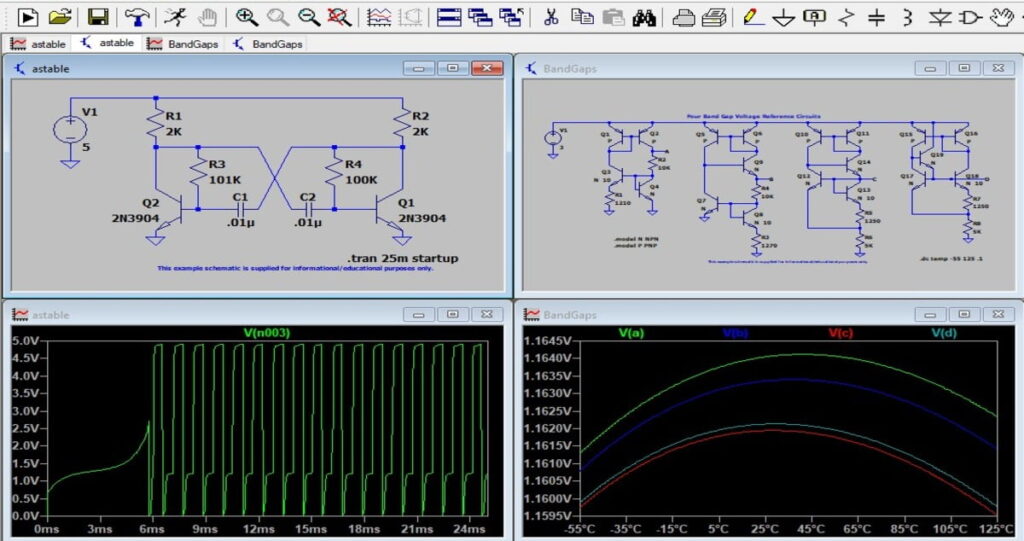Image resolution: width=1024 pixels, height=541 pixels.
Task: Place a Capacitor component tool
Action: pos(876,17)
